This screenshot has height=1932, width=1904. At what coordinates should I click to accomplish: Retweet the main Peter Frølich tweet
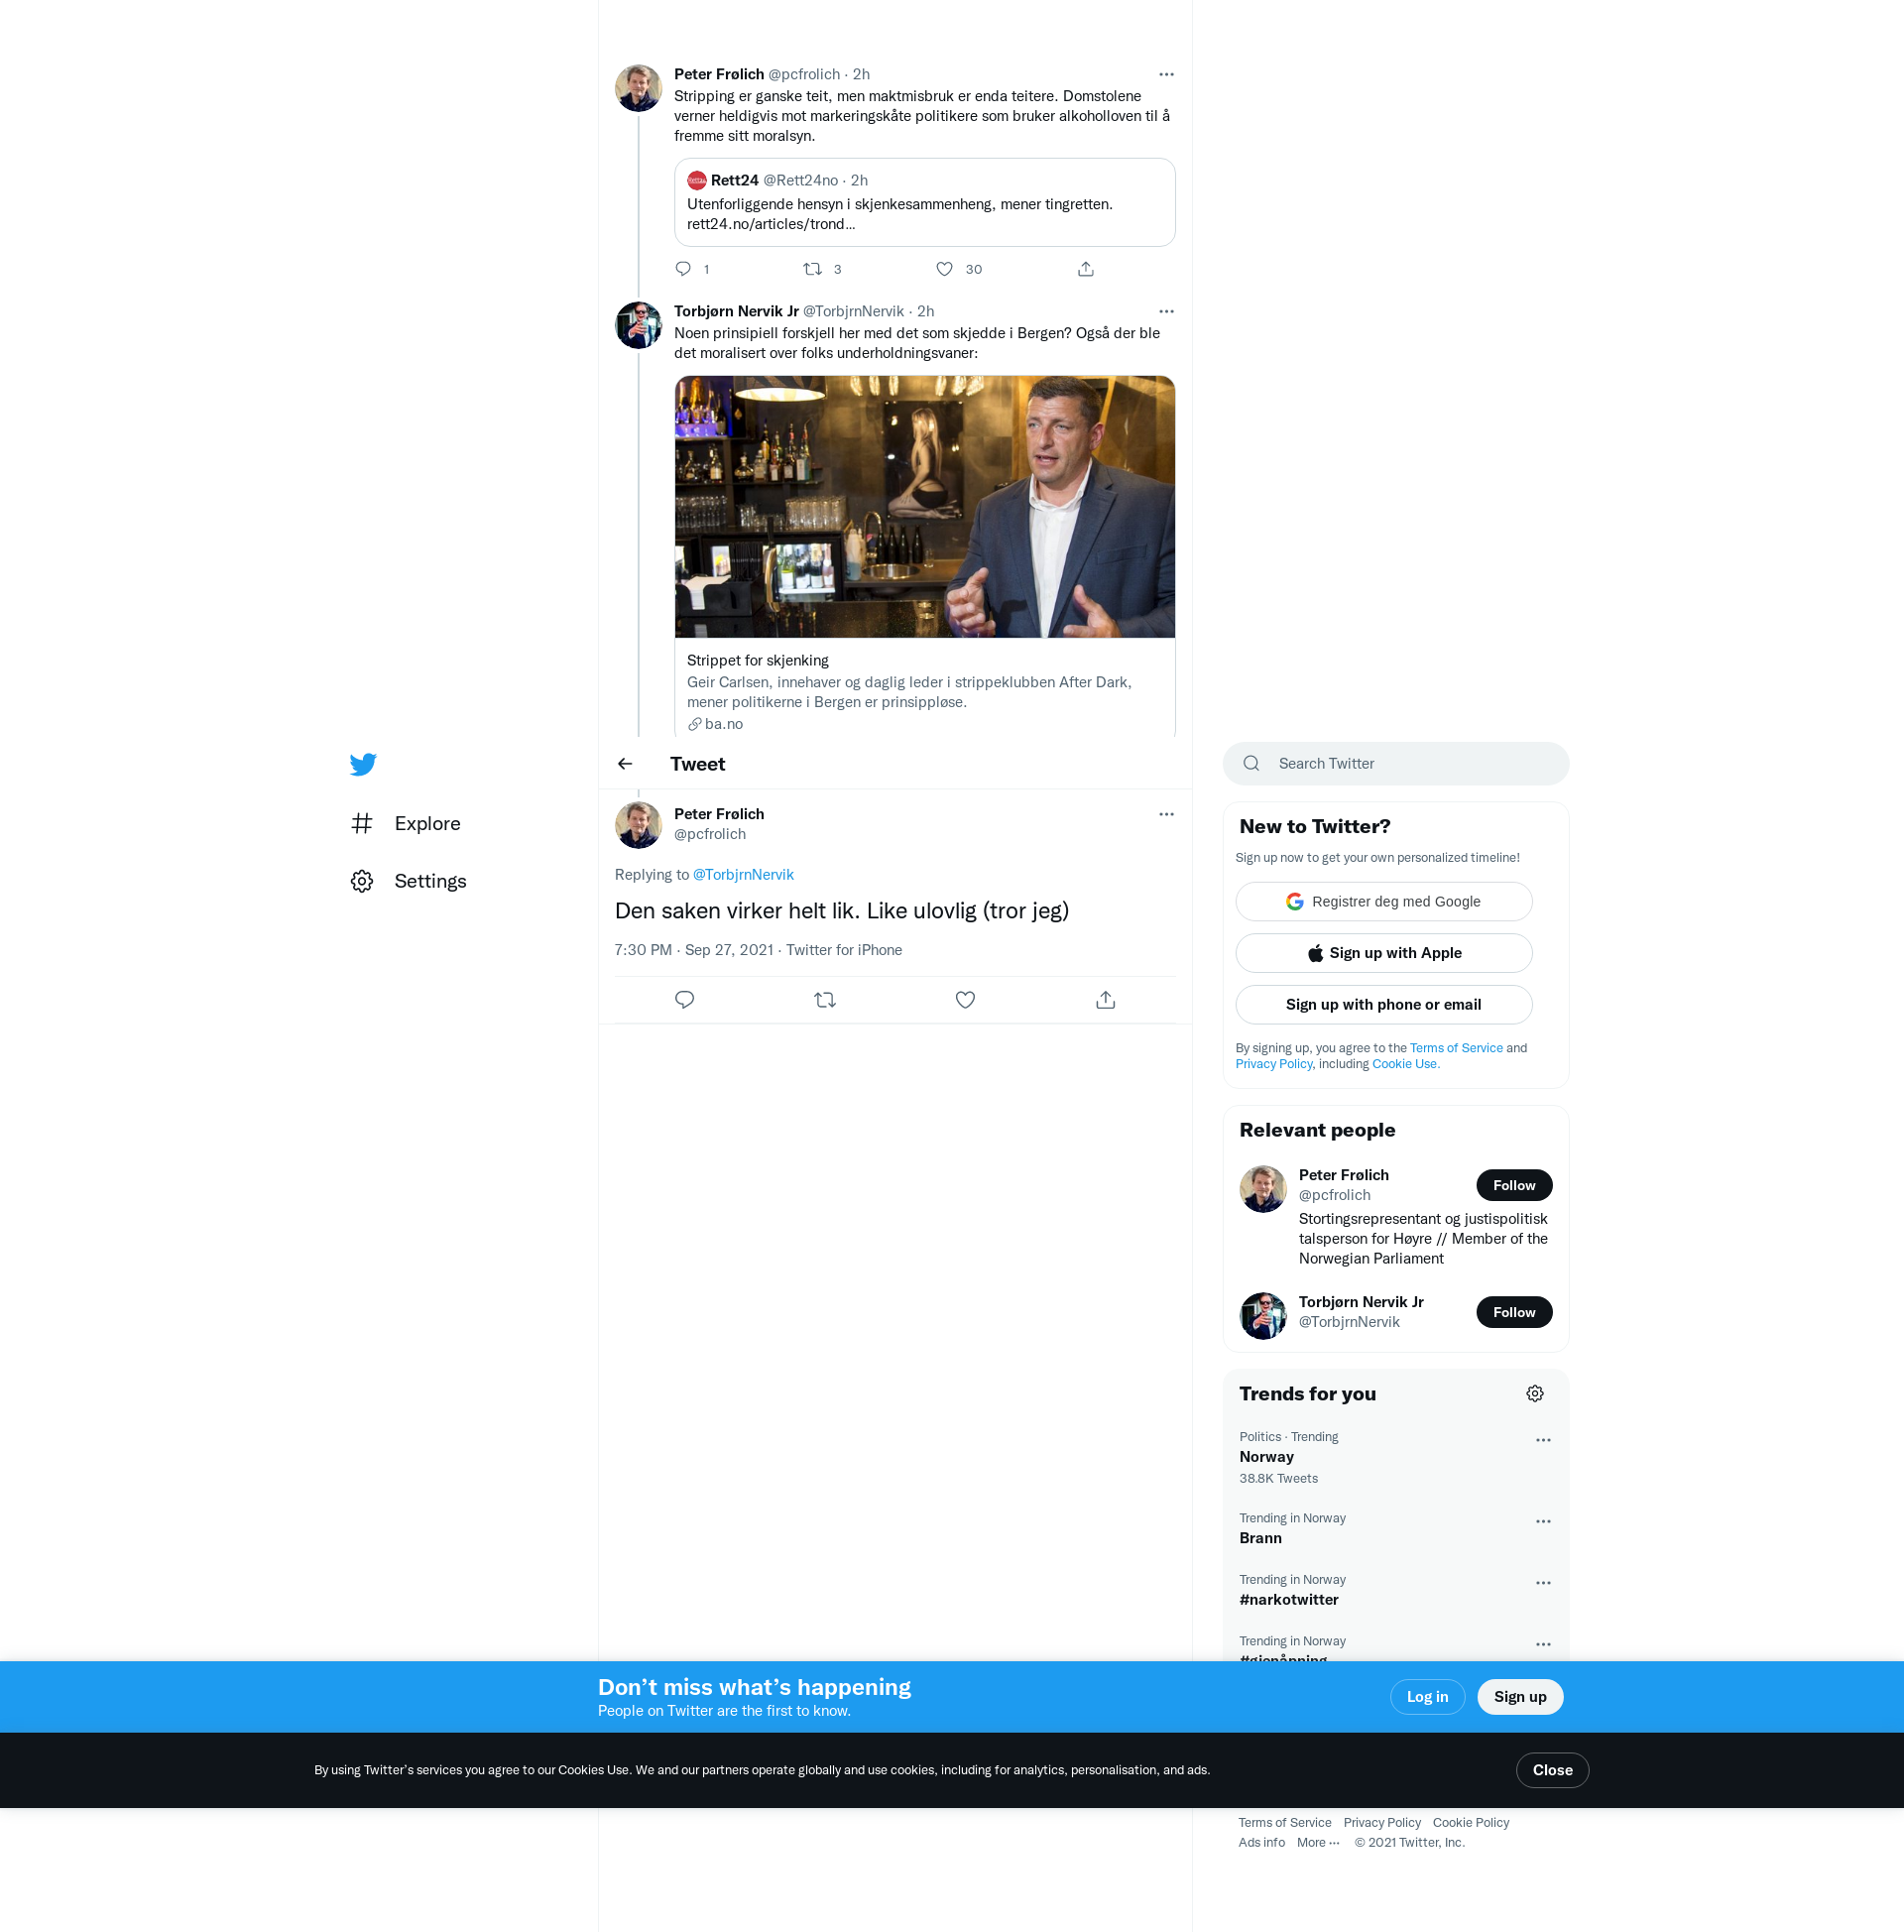click(x=825, y=1000)
